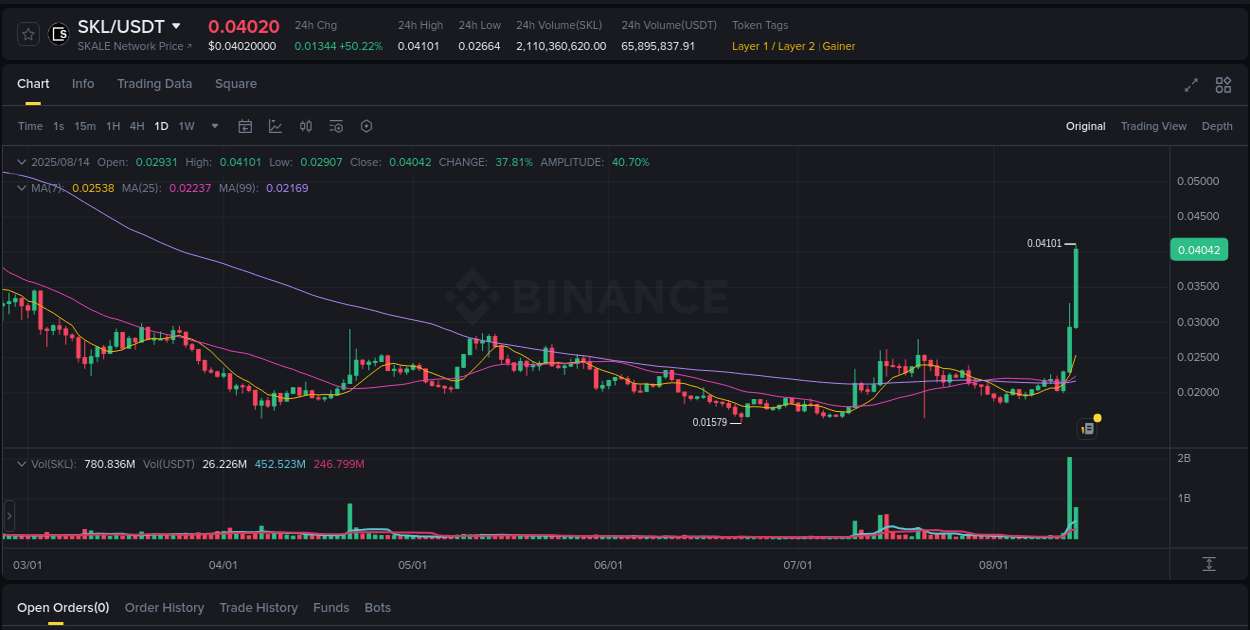Switch to the Depth chart view
Viewport: 1250px width, 630px height.
pyautogui.click(x=1217, y=126)
